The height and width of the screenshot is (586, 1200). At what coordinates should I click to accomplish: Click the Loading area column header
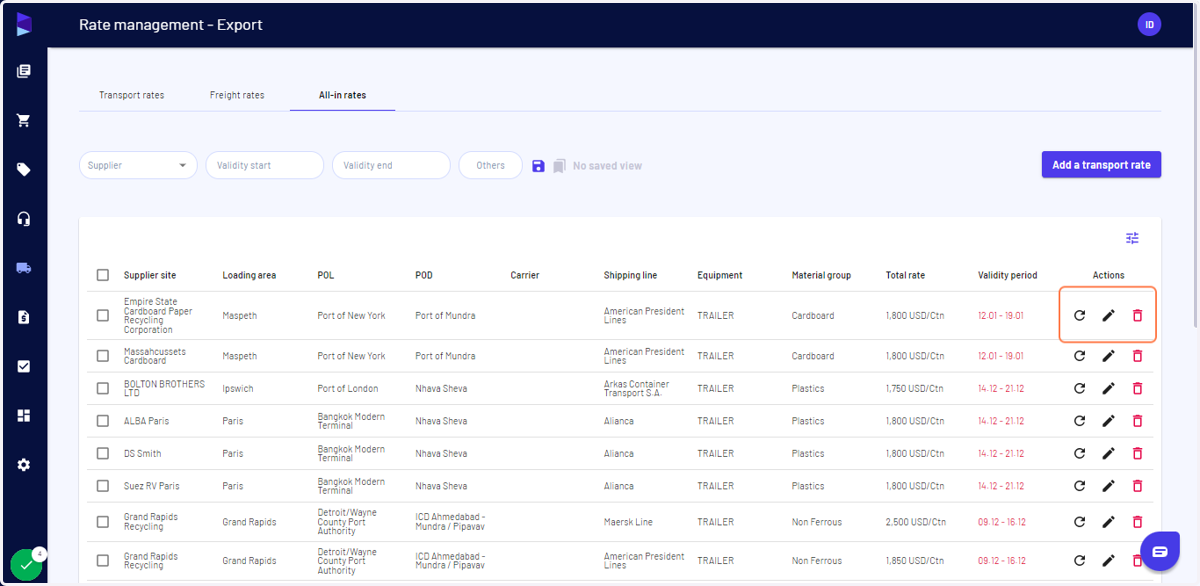pyautogui.click(x=249, y=275)
